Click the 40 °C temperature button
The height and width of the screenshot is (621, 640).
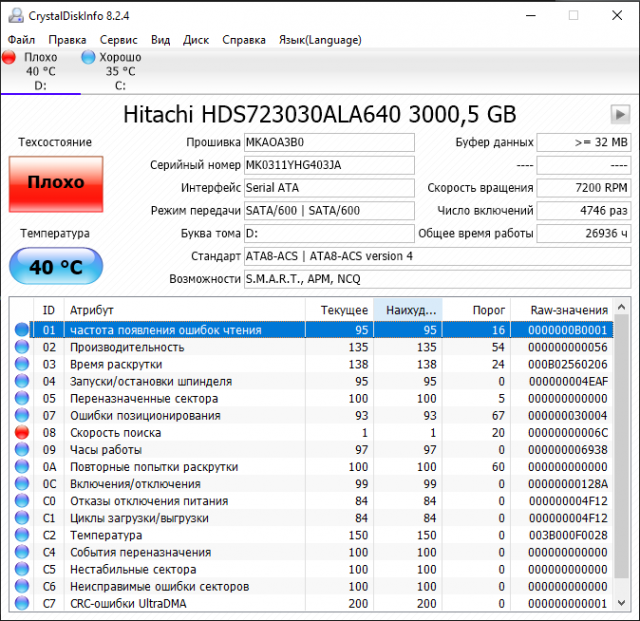click(56, 266)
